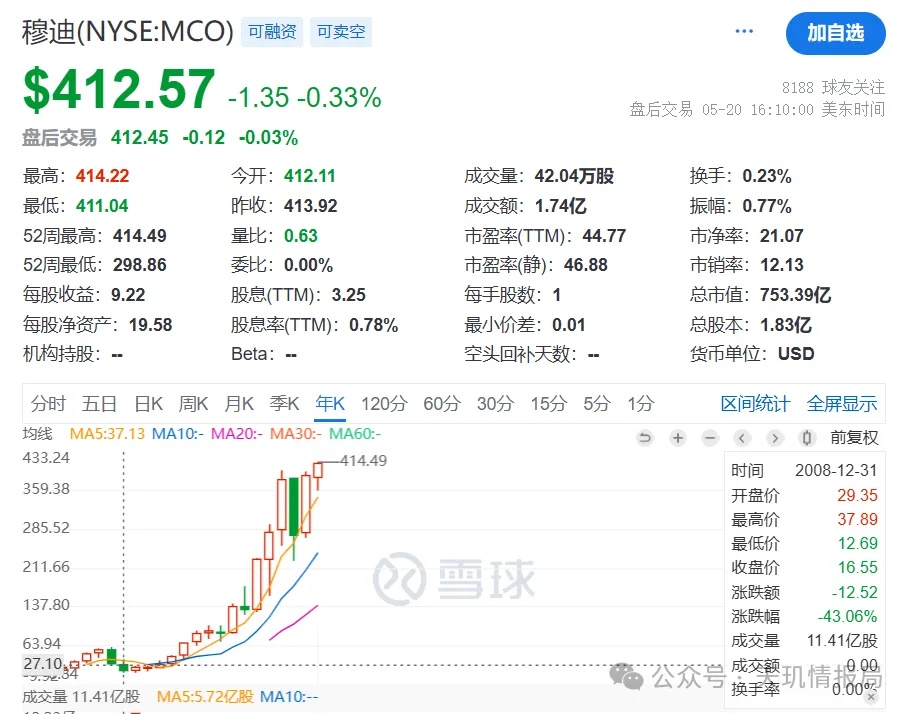Click the 开盘价 29.35 tooltip row
The image size is (913, 714).
coord(804,495)
